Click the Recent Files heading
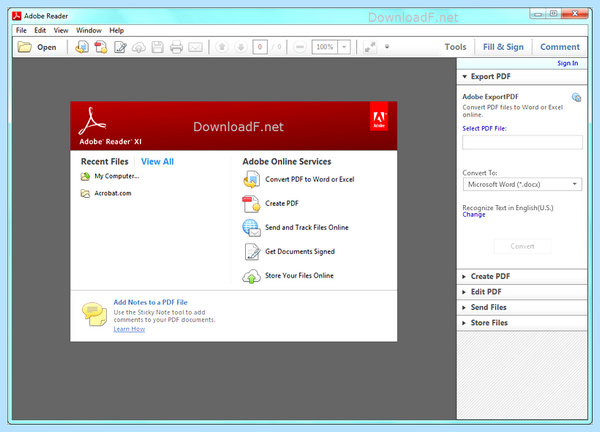600x432 pixels. click(104, 161)
